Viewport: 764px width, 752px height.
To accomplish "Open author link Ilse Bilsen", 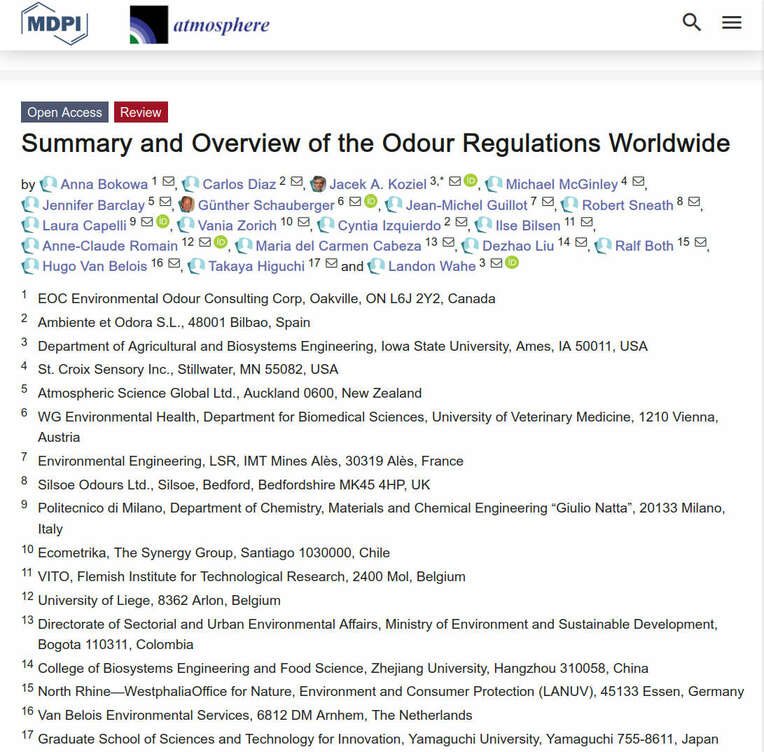I will coord(528,226).
